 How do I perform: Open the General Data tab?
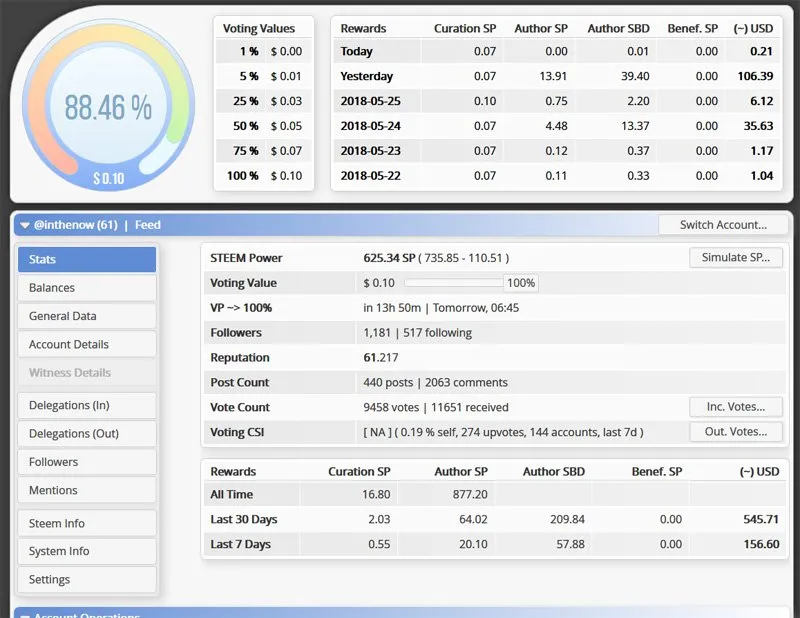[87, 316]
